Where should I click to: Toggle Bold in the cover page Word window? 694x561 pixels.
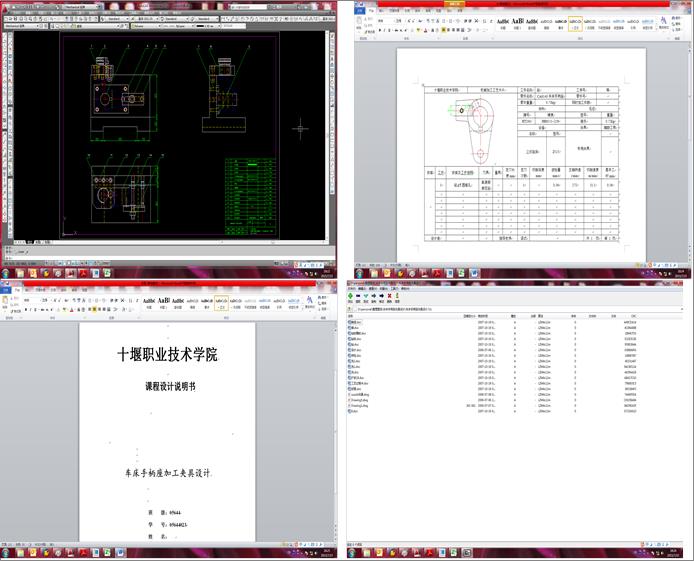(26, 310)
